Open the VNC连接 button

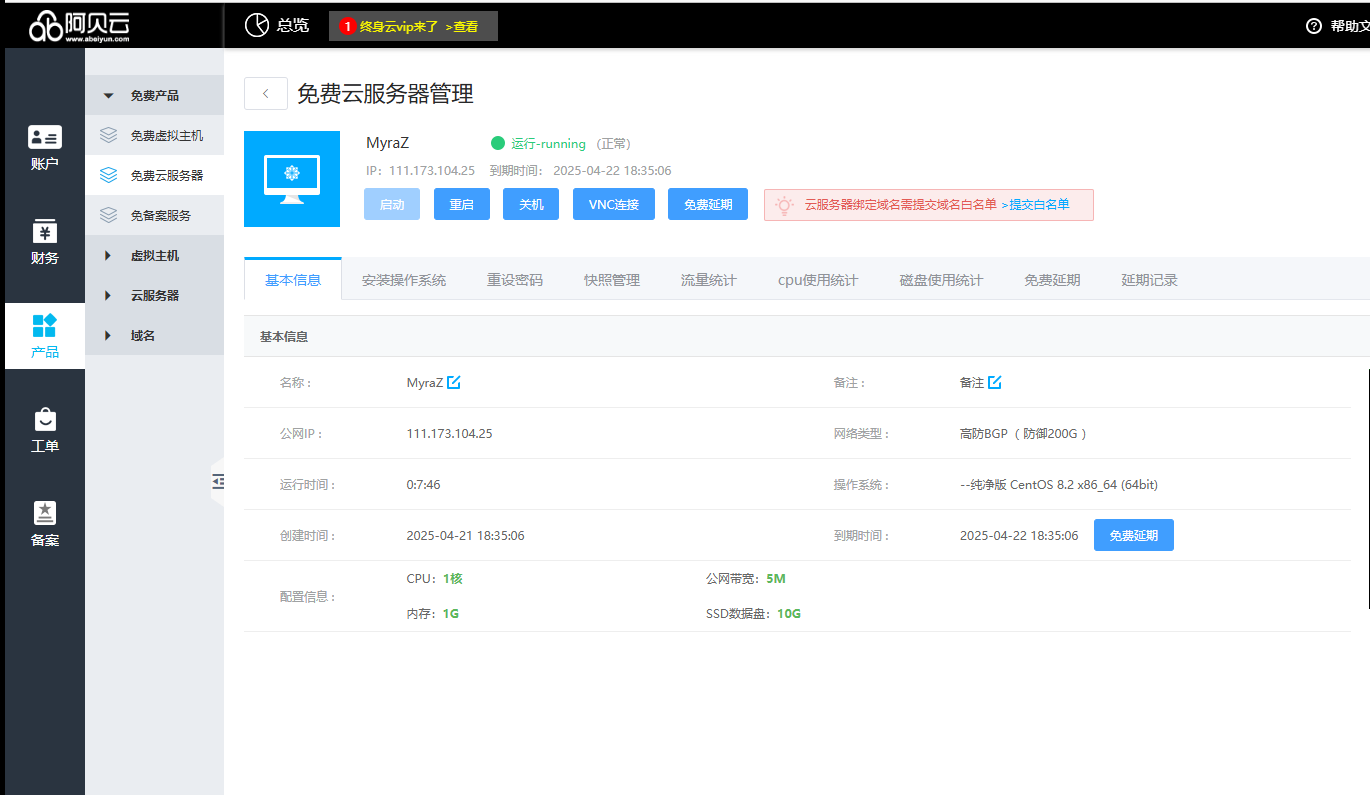pos(613,204)
